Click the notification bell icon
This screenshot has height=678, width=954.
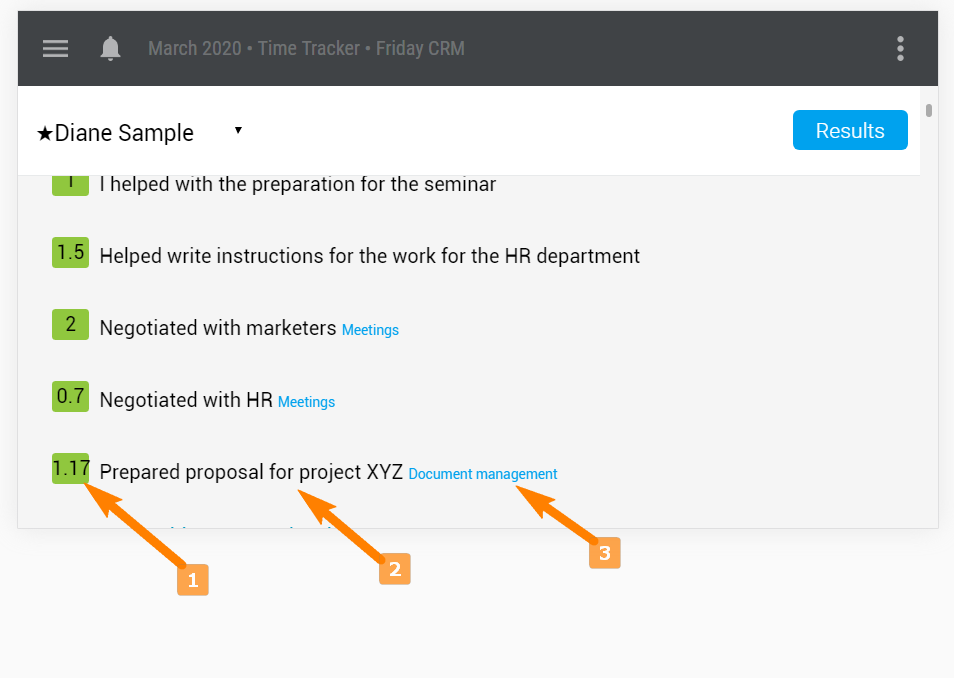tap(110, 48)
